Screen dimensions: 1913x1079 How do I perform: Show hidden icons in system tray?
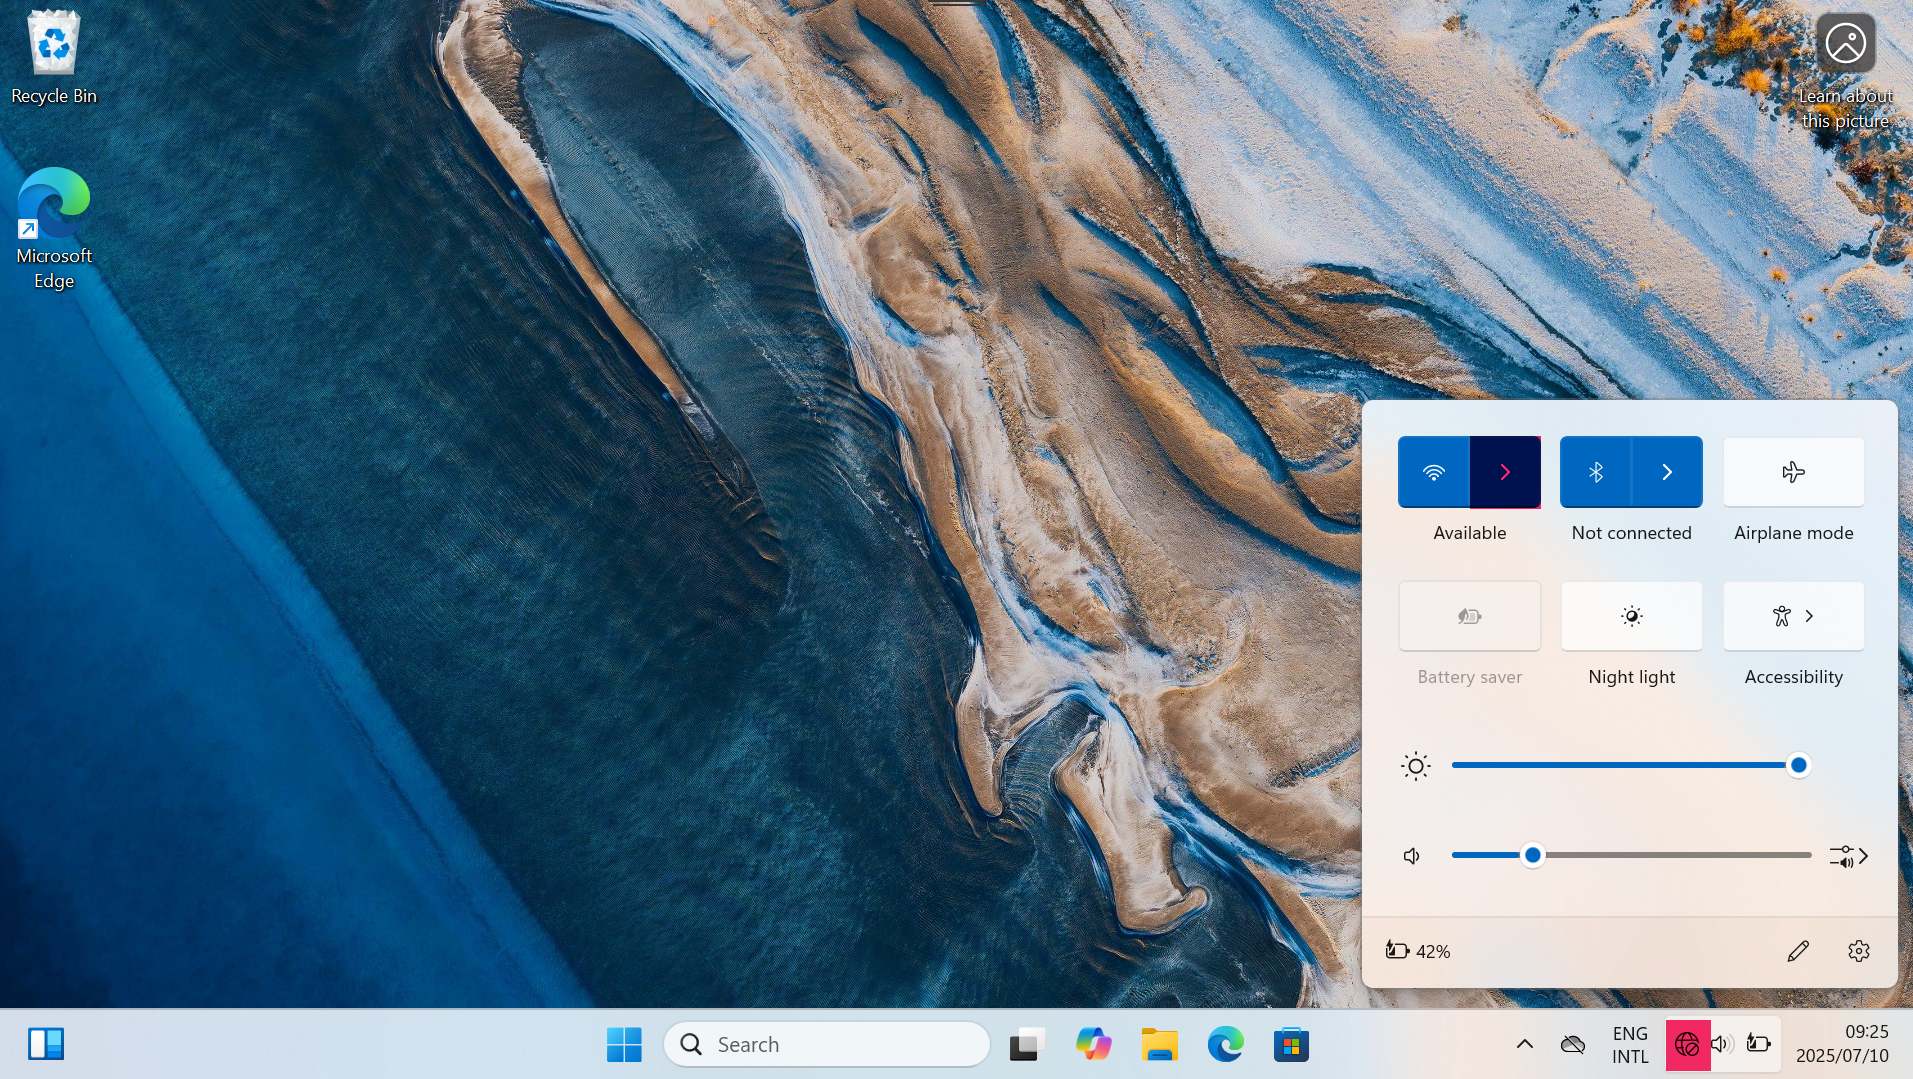click(1524, 1045)
